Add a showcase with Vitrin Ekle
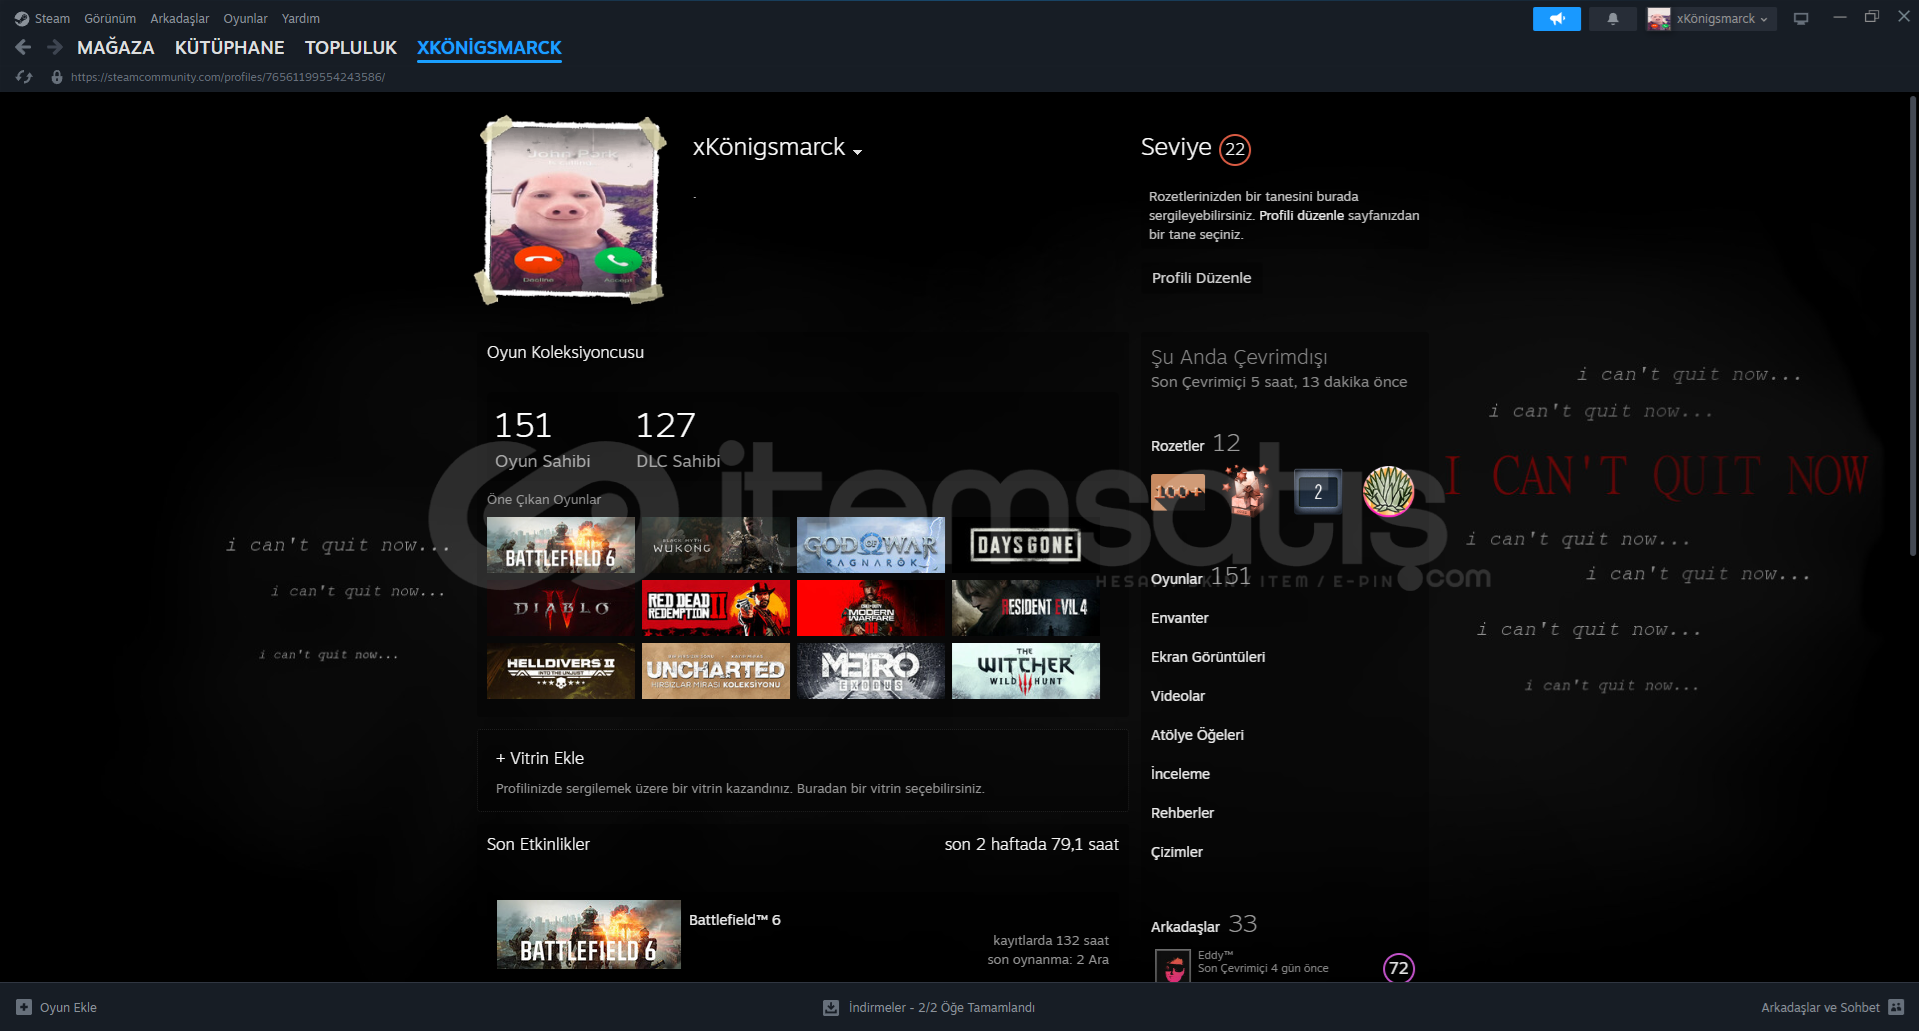 (540, 758)
